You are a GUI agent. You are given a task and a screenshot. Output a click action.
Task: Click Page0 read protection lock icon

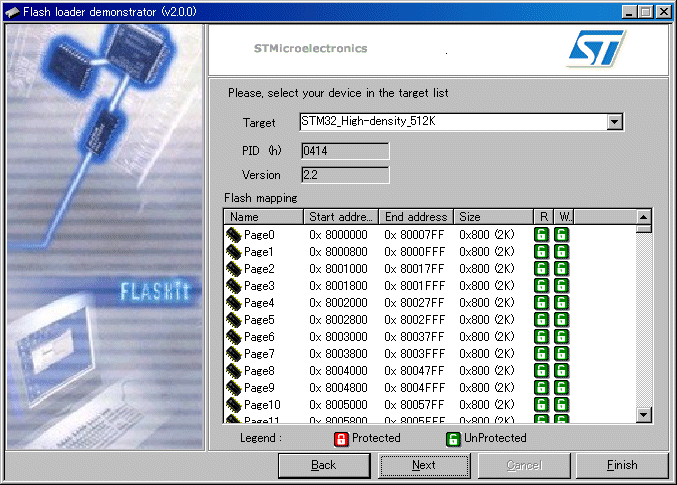tap(541, 235)
